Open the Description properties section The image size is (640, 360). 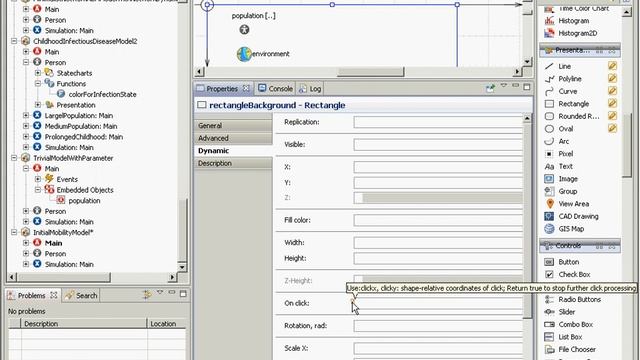tap(233, 163)
